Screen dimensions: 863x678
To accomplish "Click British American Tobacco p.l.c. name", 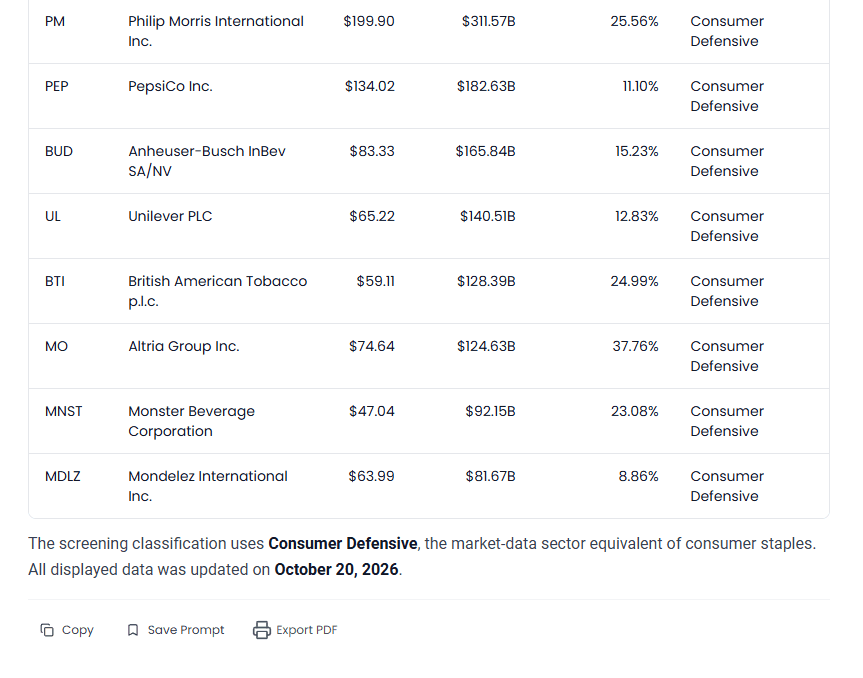I will pyautogui.click(x=217, y=291).
